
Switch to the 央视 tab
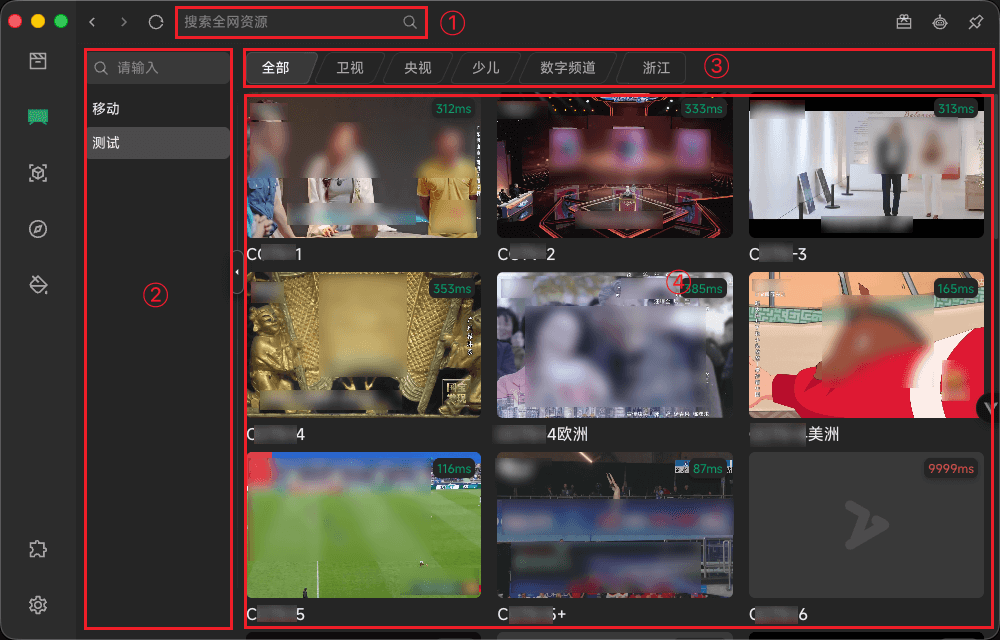[x=417, y=68]
